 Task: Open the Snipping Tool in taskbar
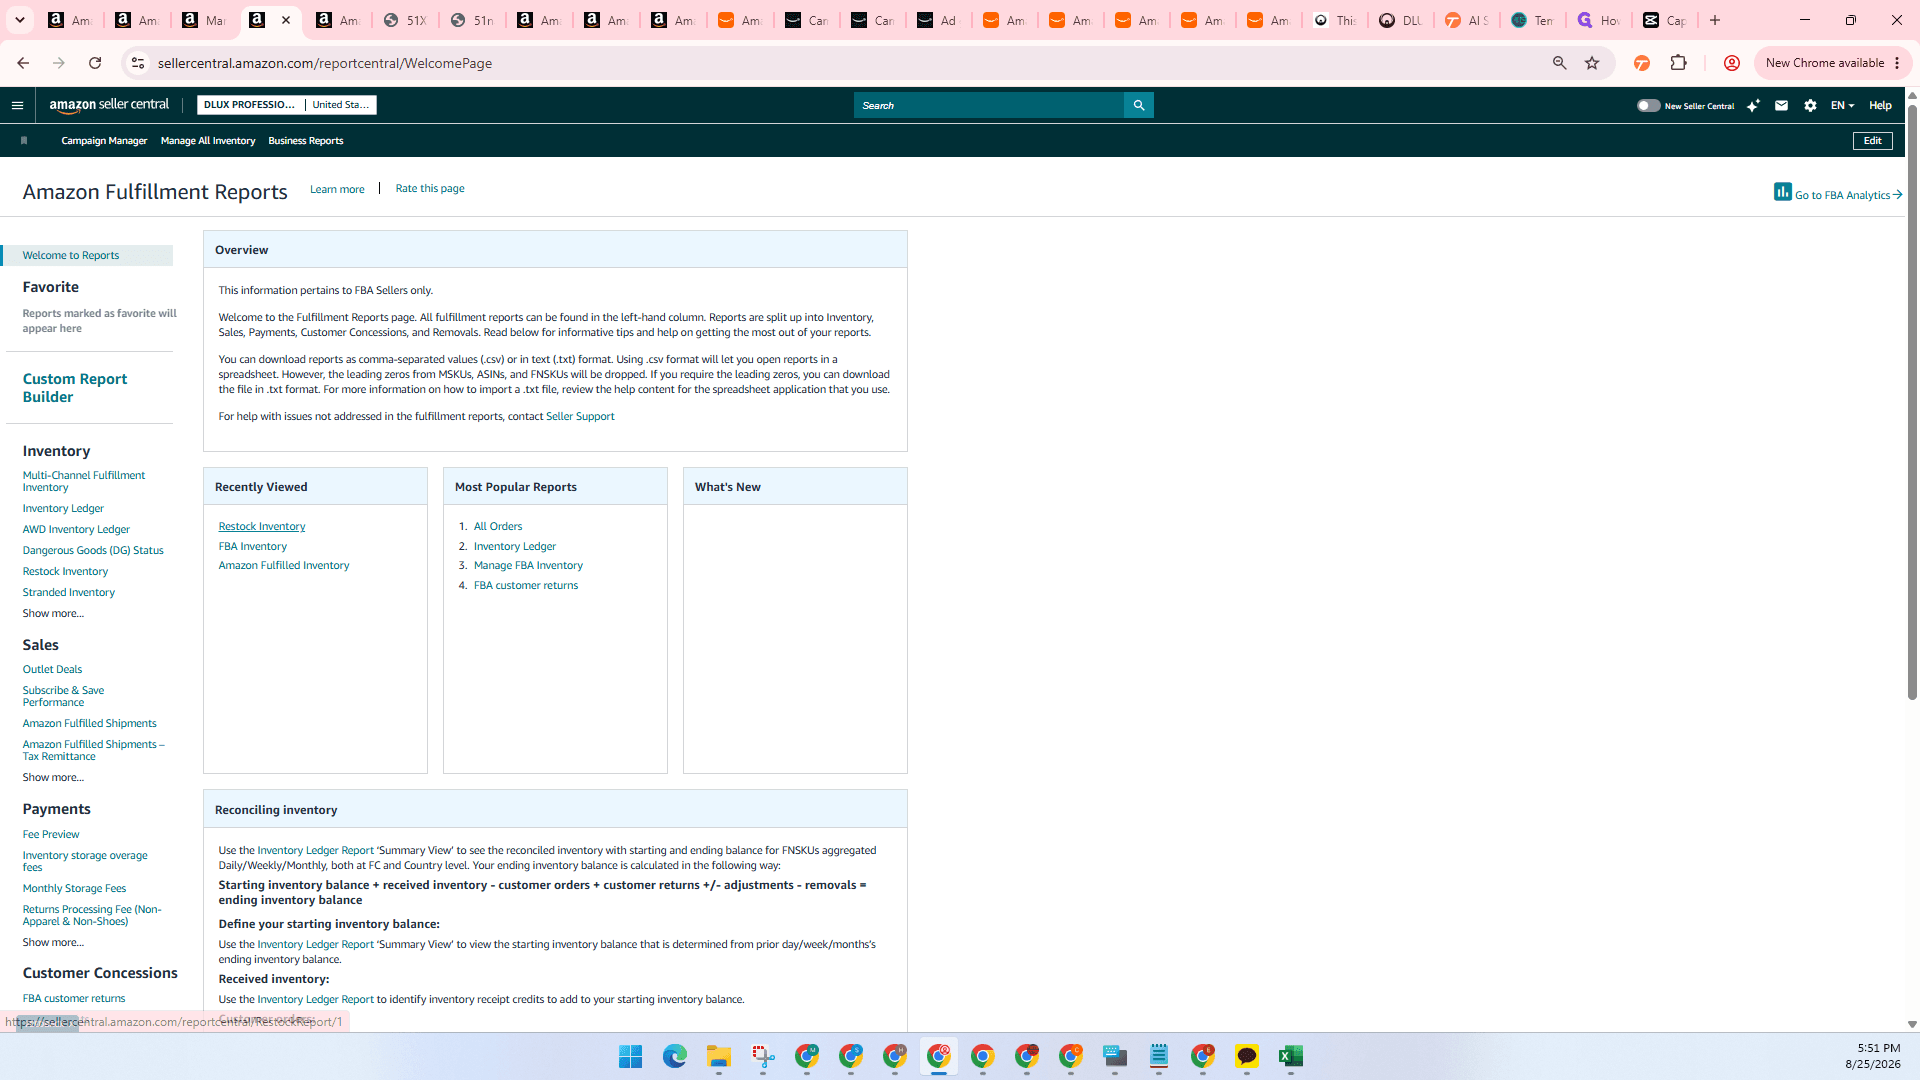coord(763,1056)
